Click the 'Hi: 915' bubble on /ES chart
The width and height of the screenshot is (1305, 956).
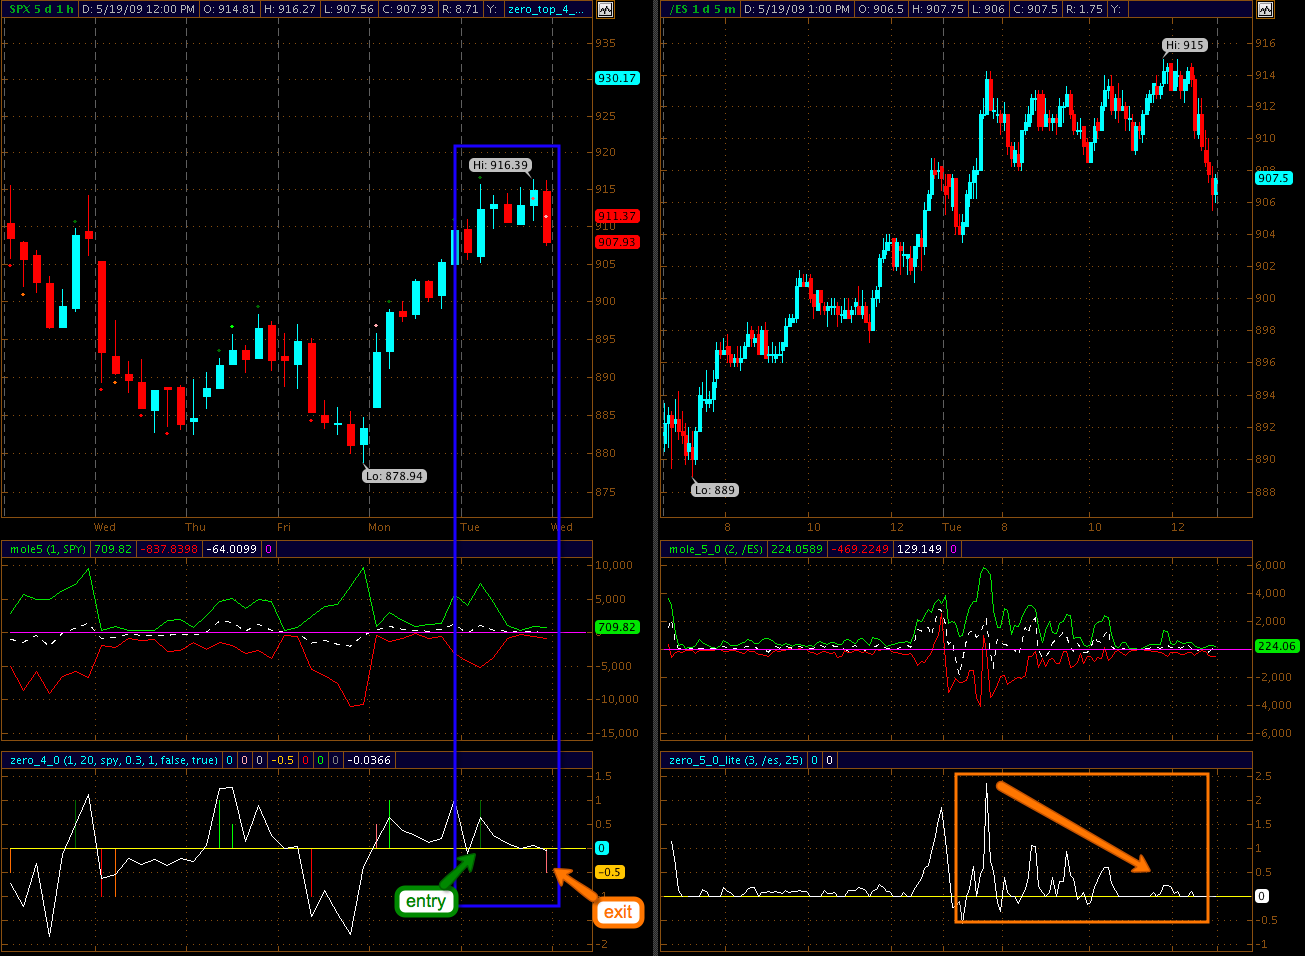tap(1184, 45)
